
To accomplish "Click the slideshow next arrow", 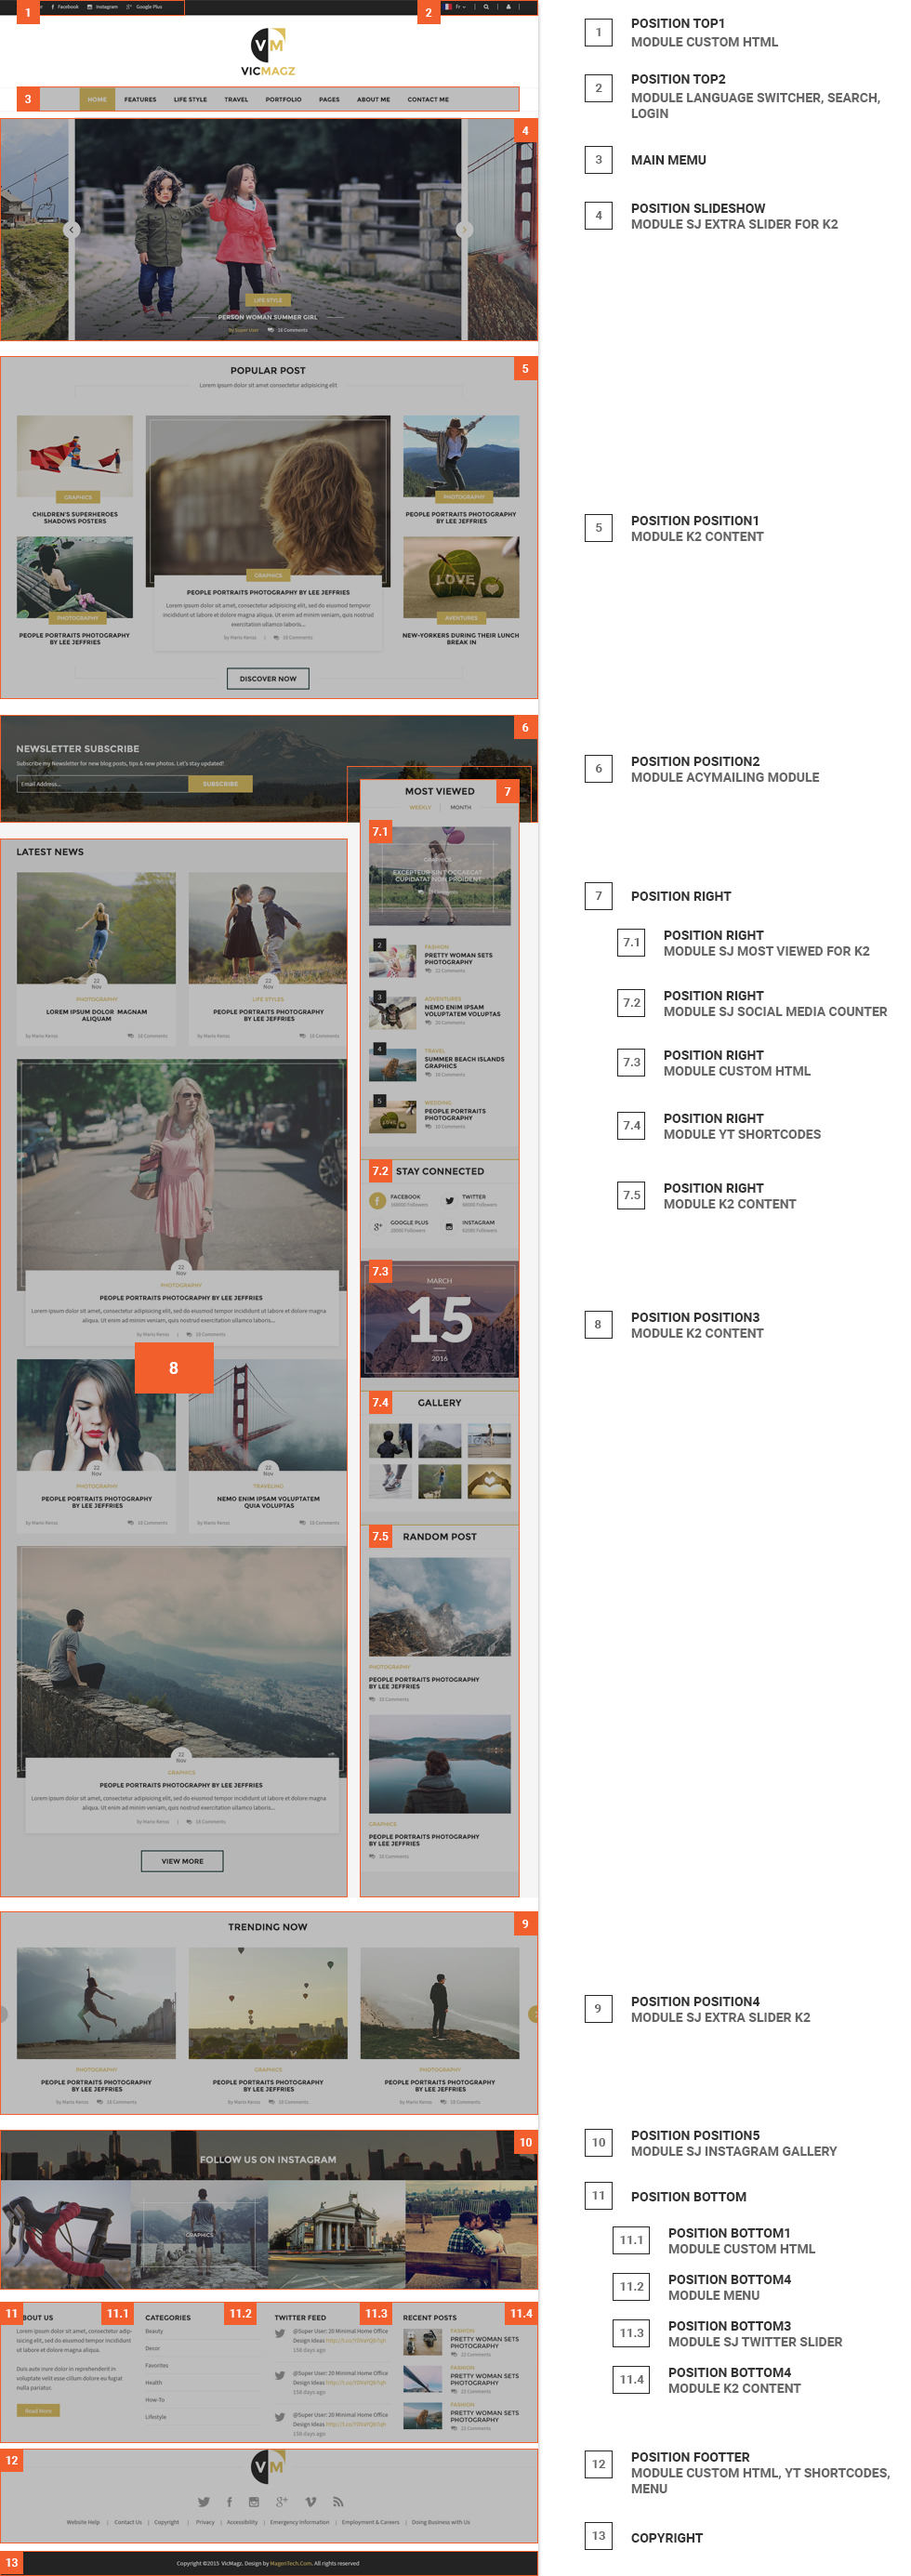I will (464, 230).
